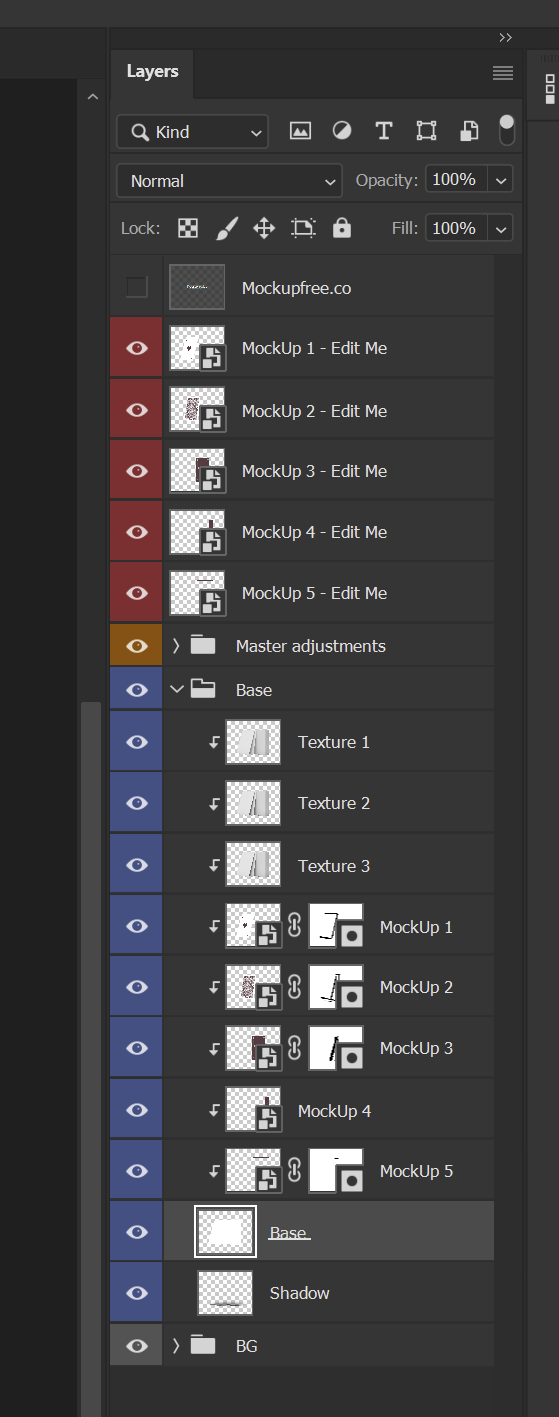This screenshot has width=559, height=1417.
Task: Collapse panels with double-arrow icon
Action: click(x=505, y=38)
